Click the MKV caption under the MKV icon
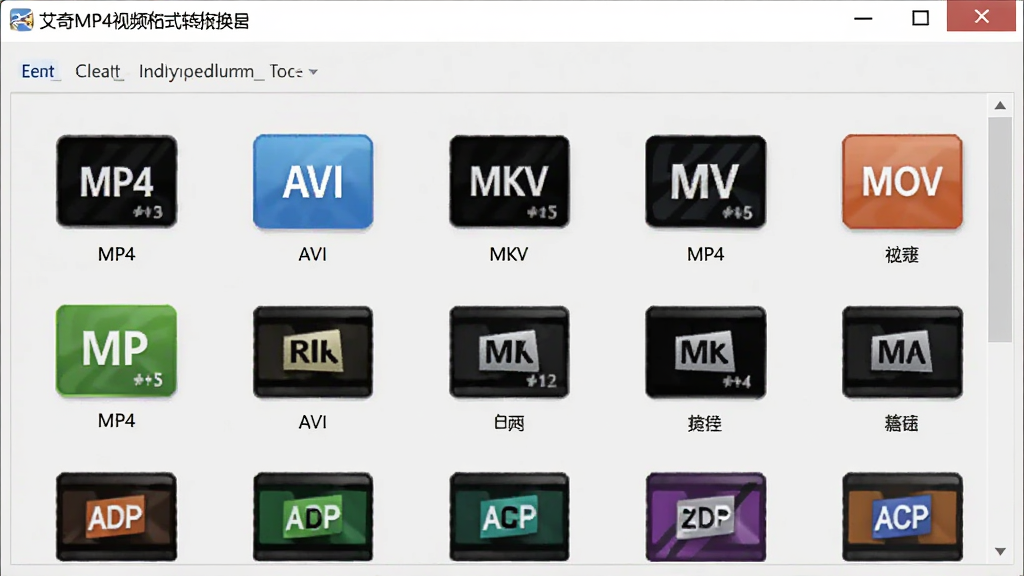The image size is (1024, 576). tap(509, 254)
